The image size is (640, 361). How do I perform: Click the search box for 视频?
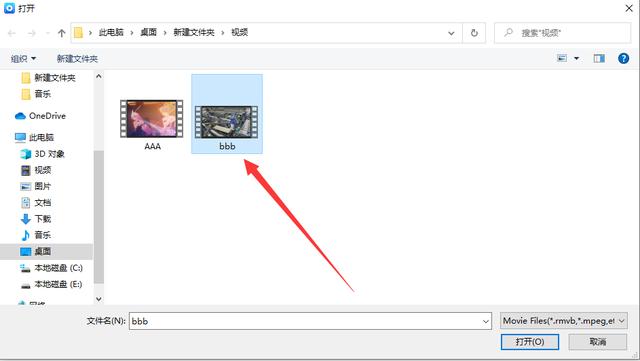563,33
